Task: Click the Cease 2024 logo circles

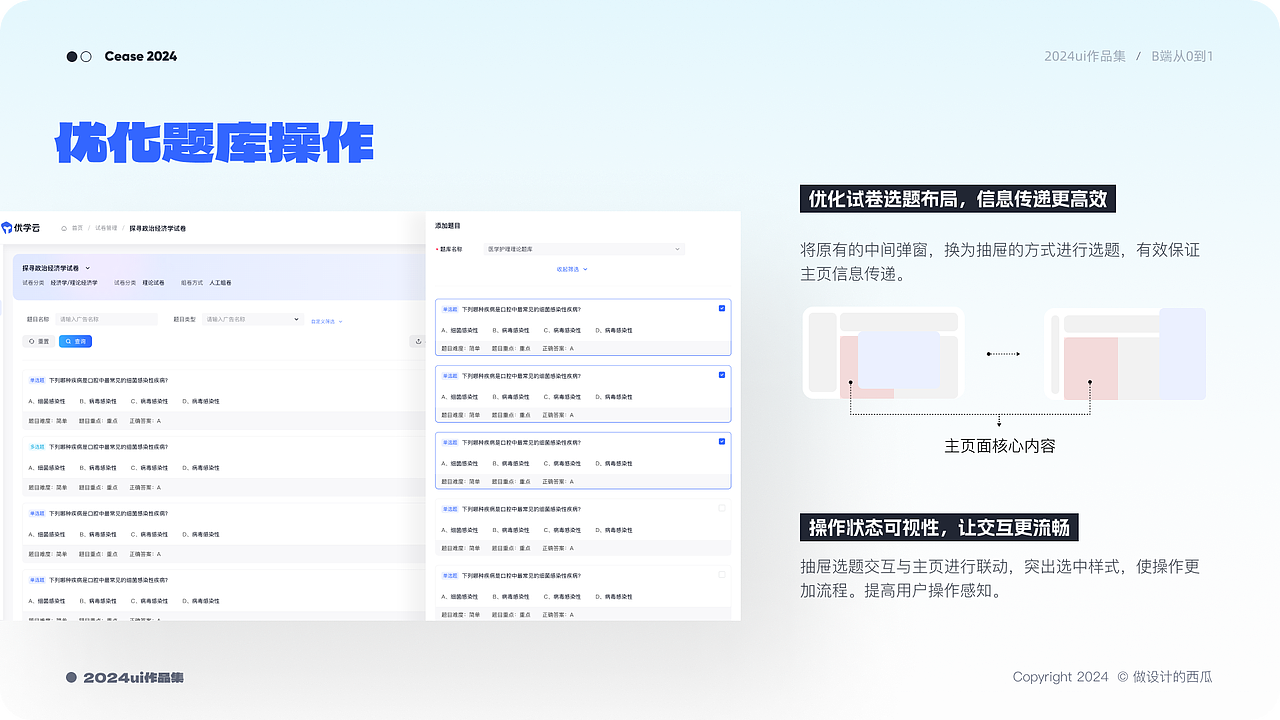Action: (x=79, y=56)
